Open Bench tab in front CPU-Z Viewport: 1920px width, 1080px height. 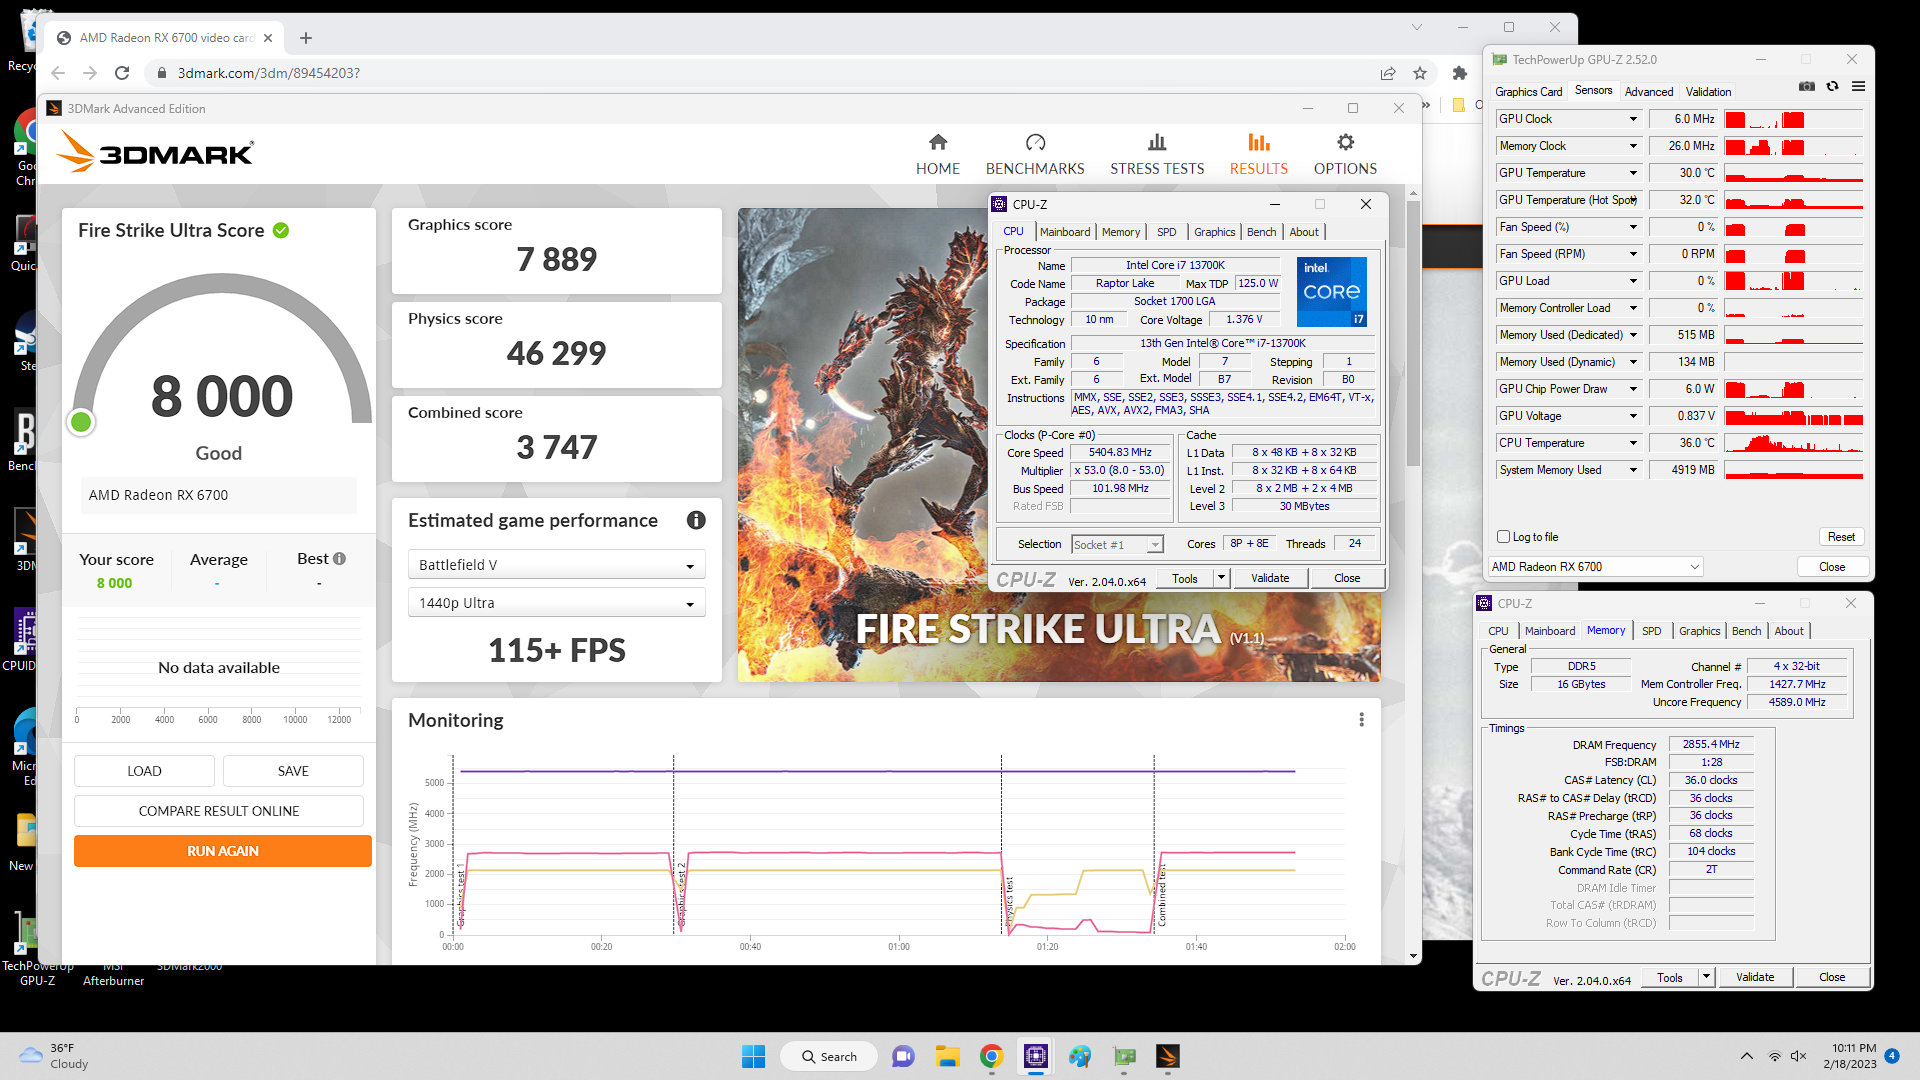tap(1261, 232)
